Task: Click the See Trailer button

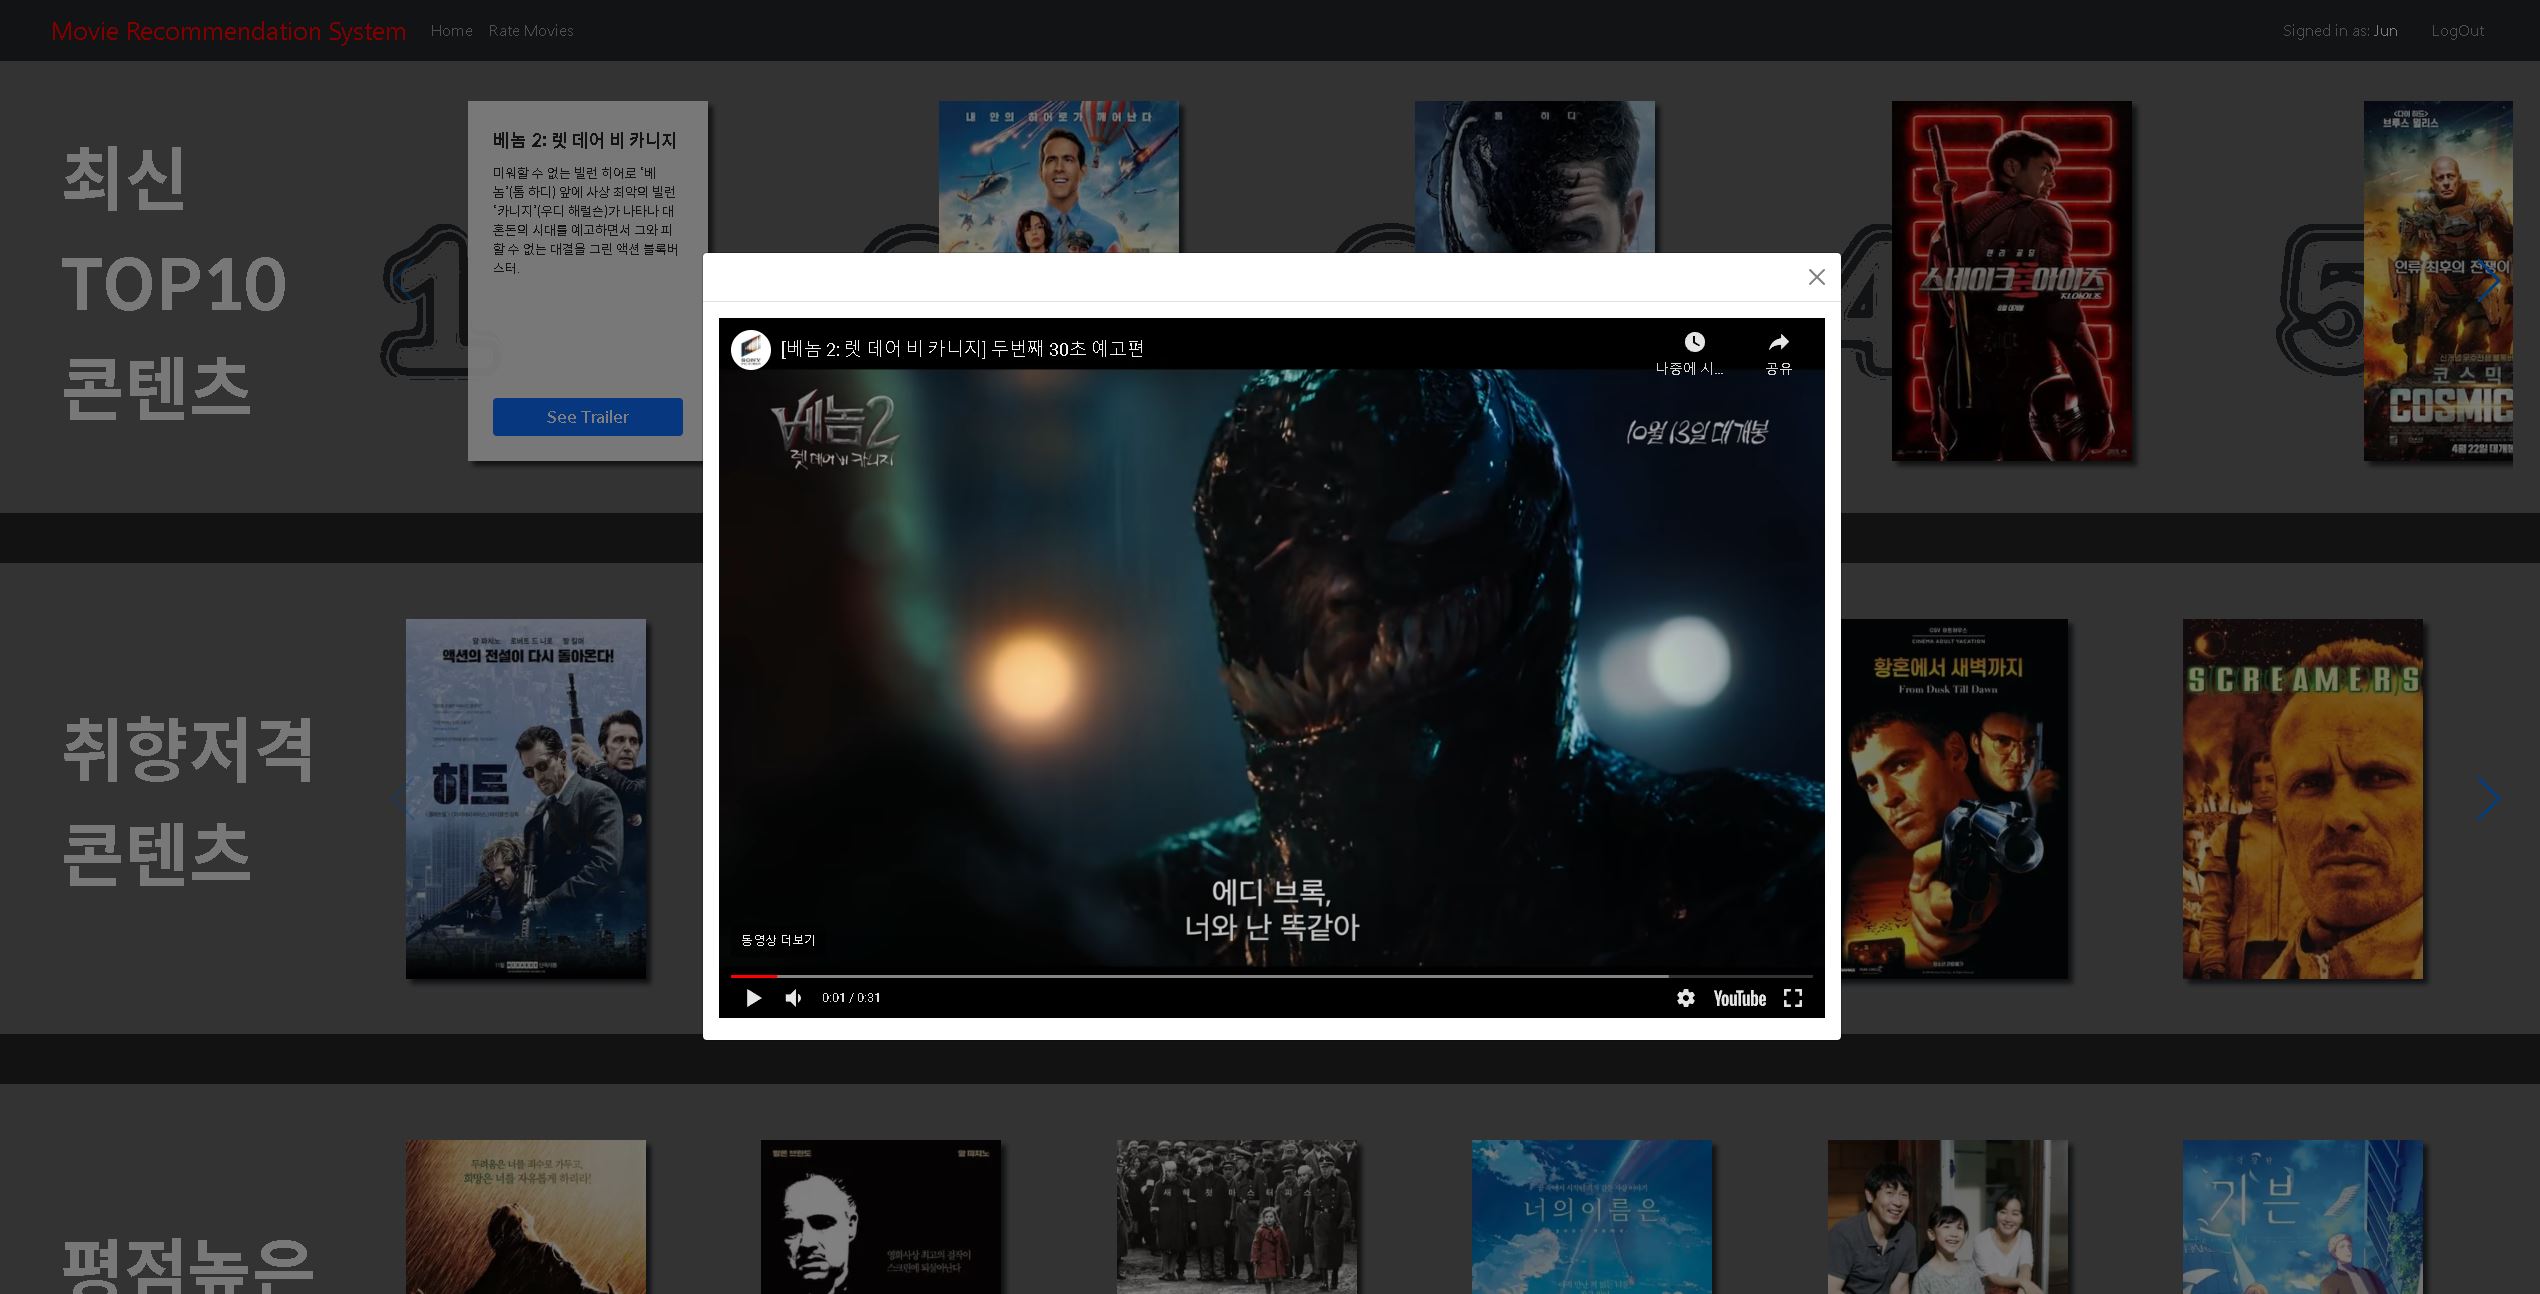Action: [587, 417]
